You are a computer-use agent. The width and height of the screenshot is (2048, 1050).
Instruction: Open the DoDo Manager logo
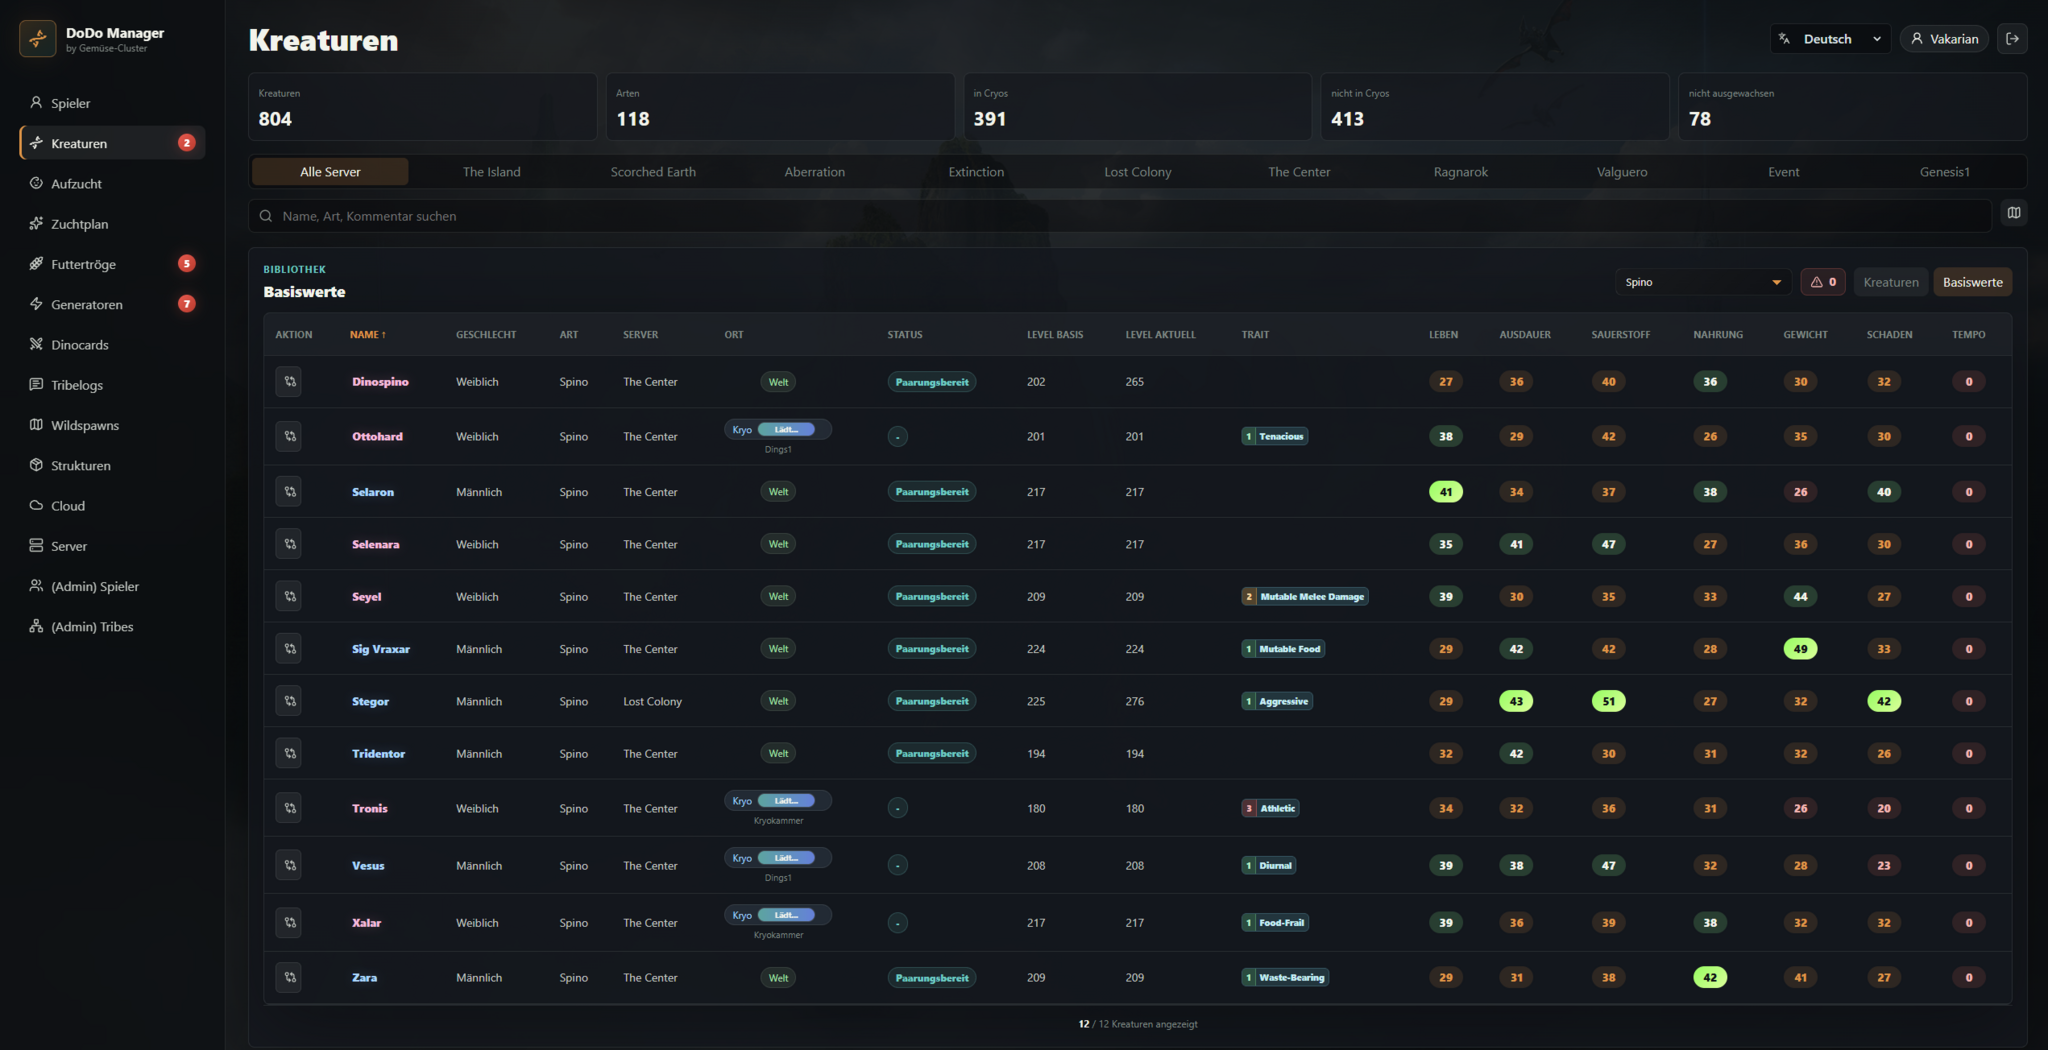pyautogui.click(x=38, y=39)
